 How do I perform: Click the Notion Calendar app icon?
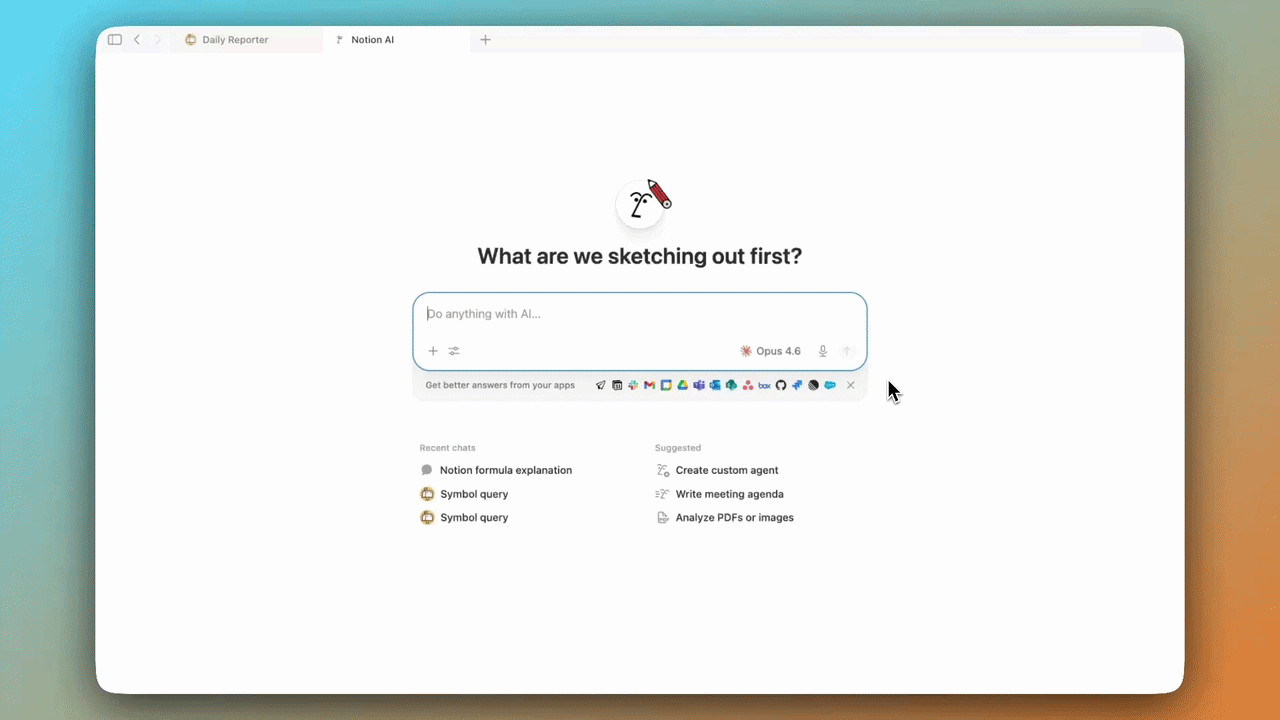[x=617, y=385]
